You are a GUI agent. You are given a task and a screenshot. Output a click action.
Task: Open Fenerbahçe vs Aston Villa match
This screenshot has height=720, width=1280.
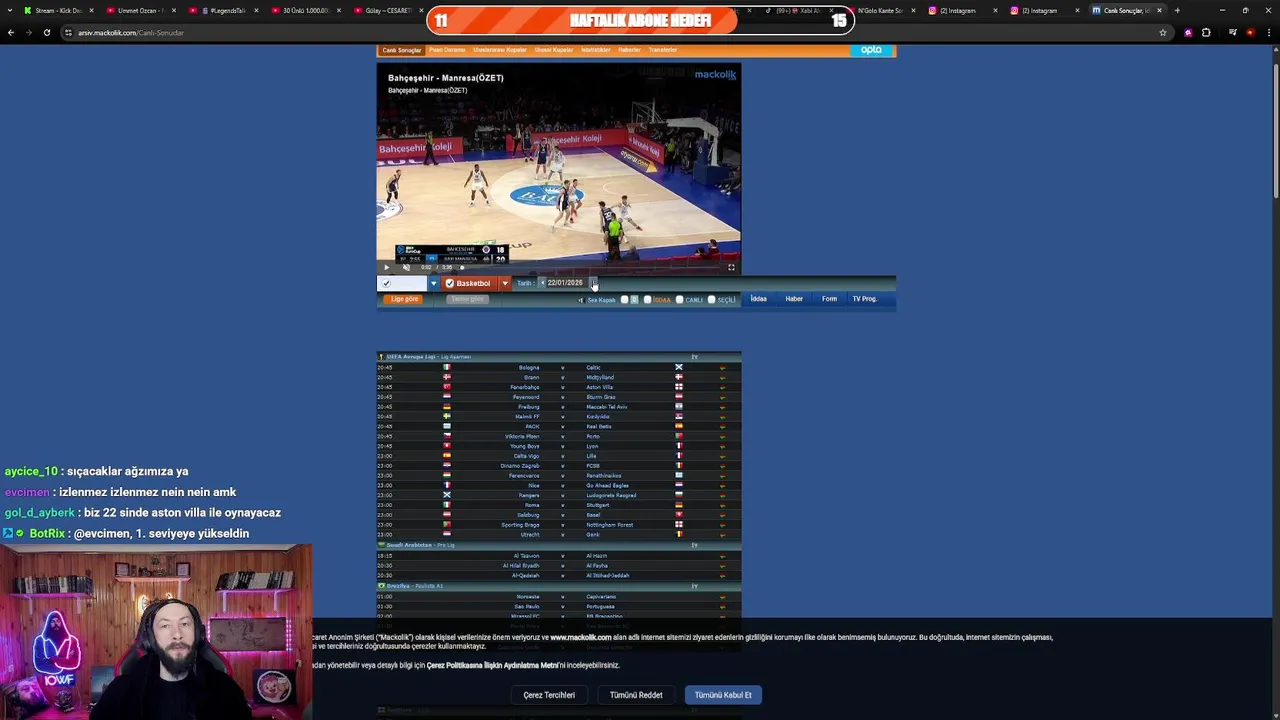tap(559, 387)
